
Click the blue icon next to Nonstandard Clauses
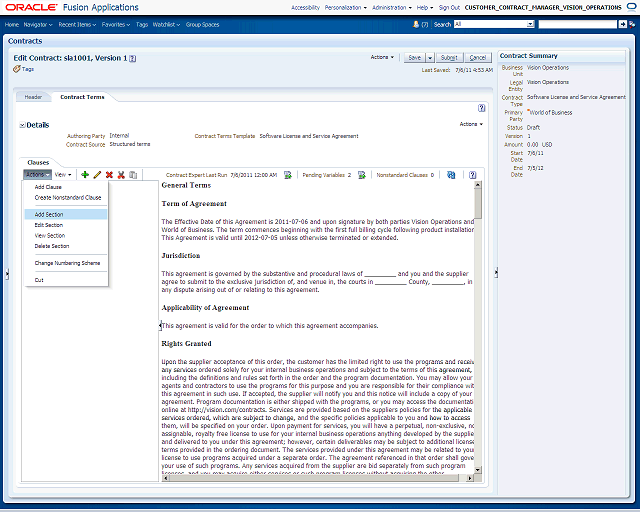tap(451, 175)
